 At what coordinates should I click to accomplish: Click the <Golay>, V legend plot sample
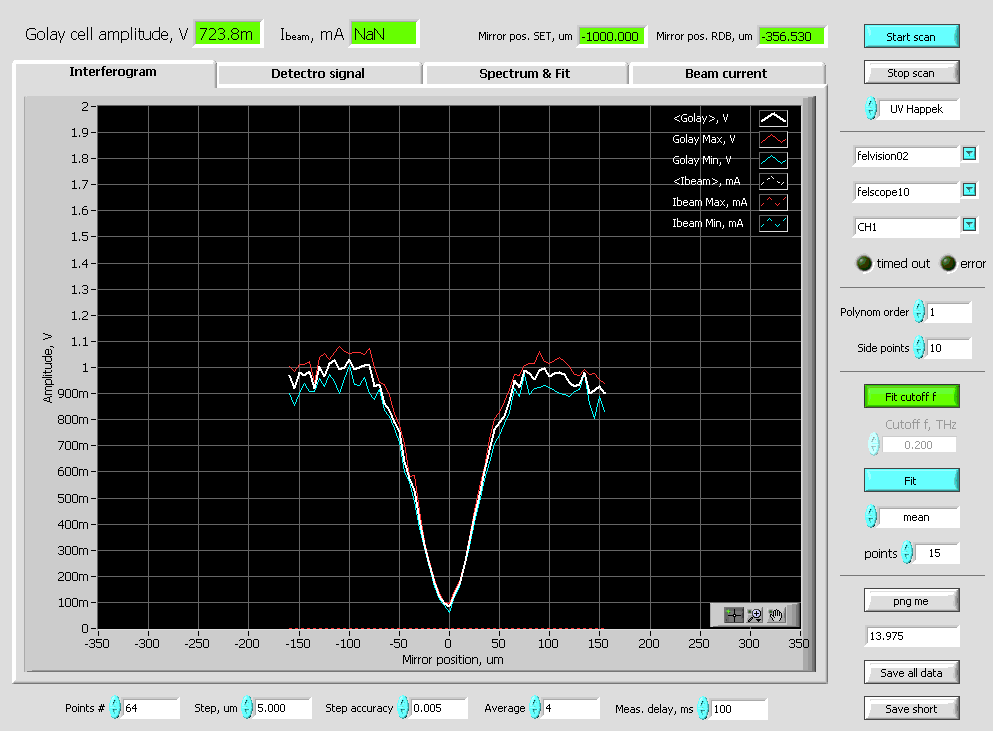[773, 118]
